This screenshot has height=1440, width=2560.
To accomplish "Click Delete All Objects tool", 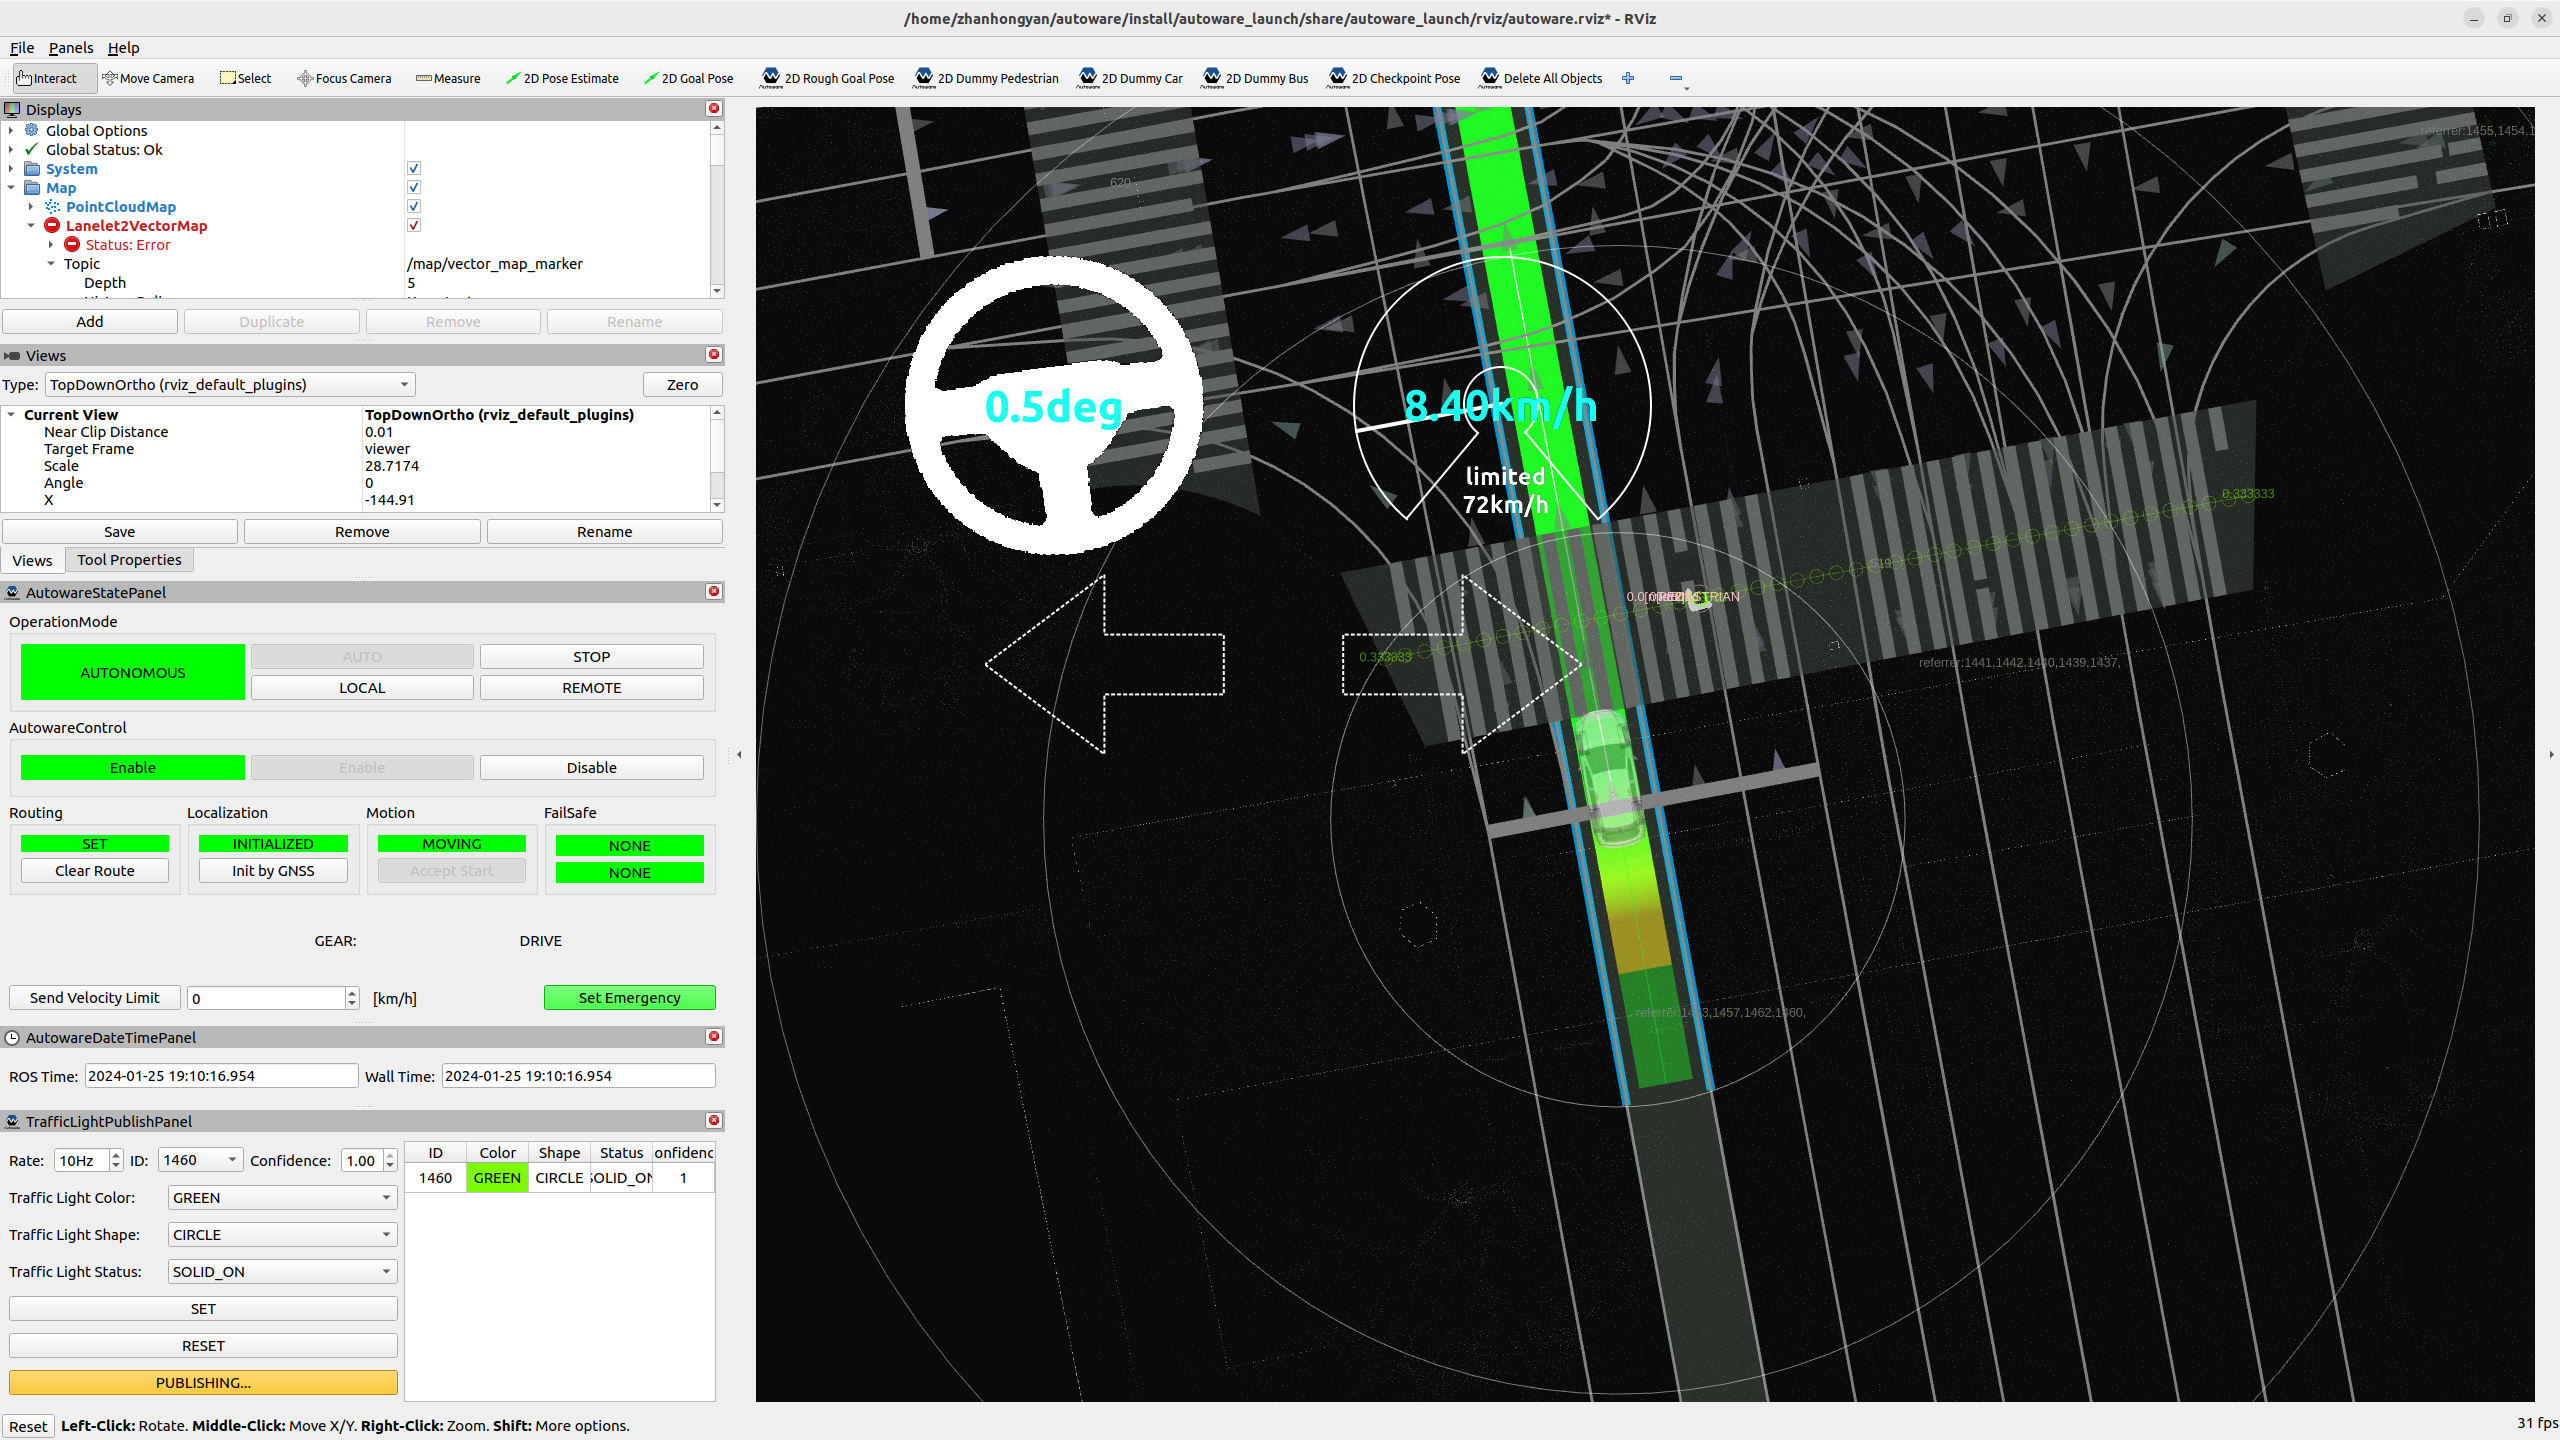I will coord(1541,78).
